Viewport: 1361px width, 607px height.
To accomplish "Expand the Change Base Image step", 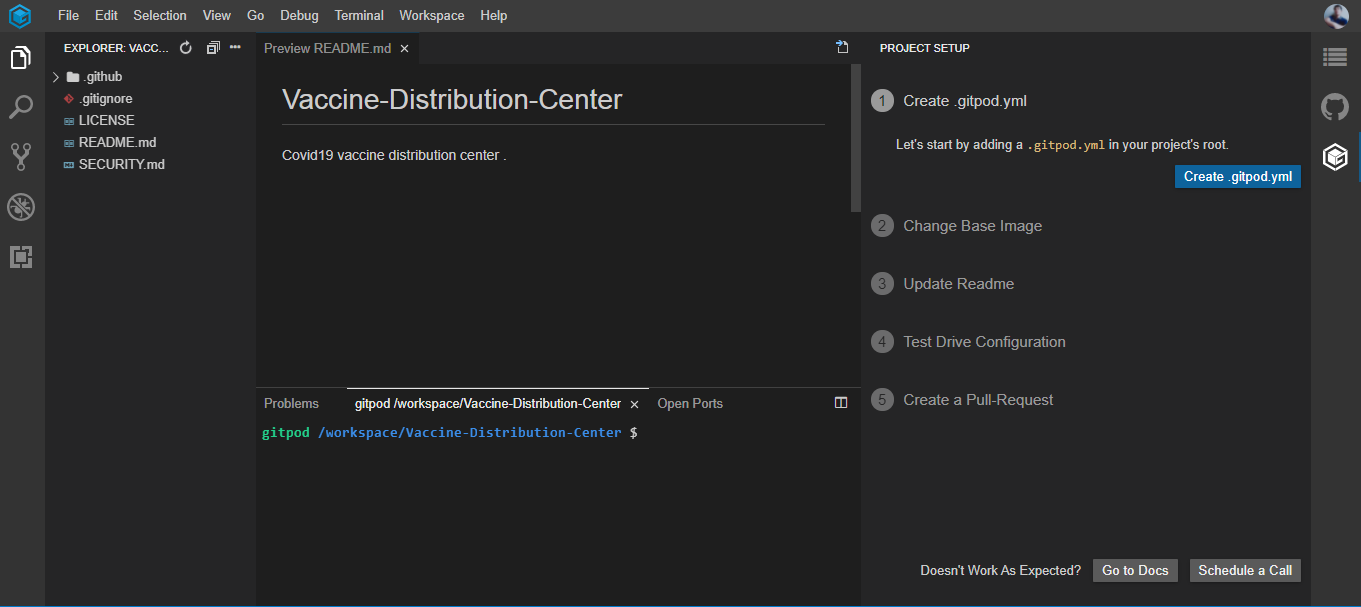I will [x=972, y=226].
